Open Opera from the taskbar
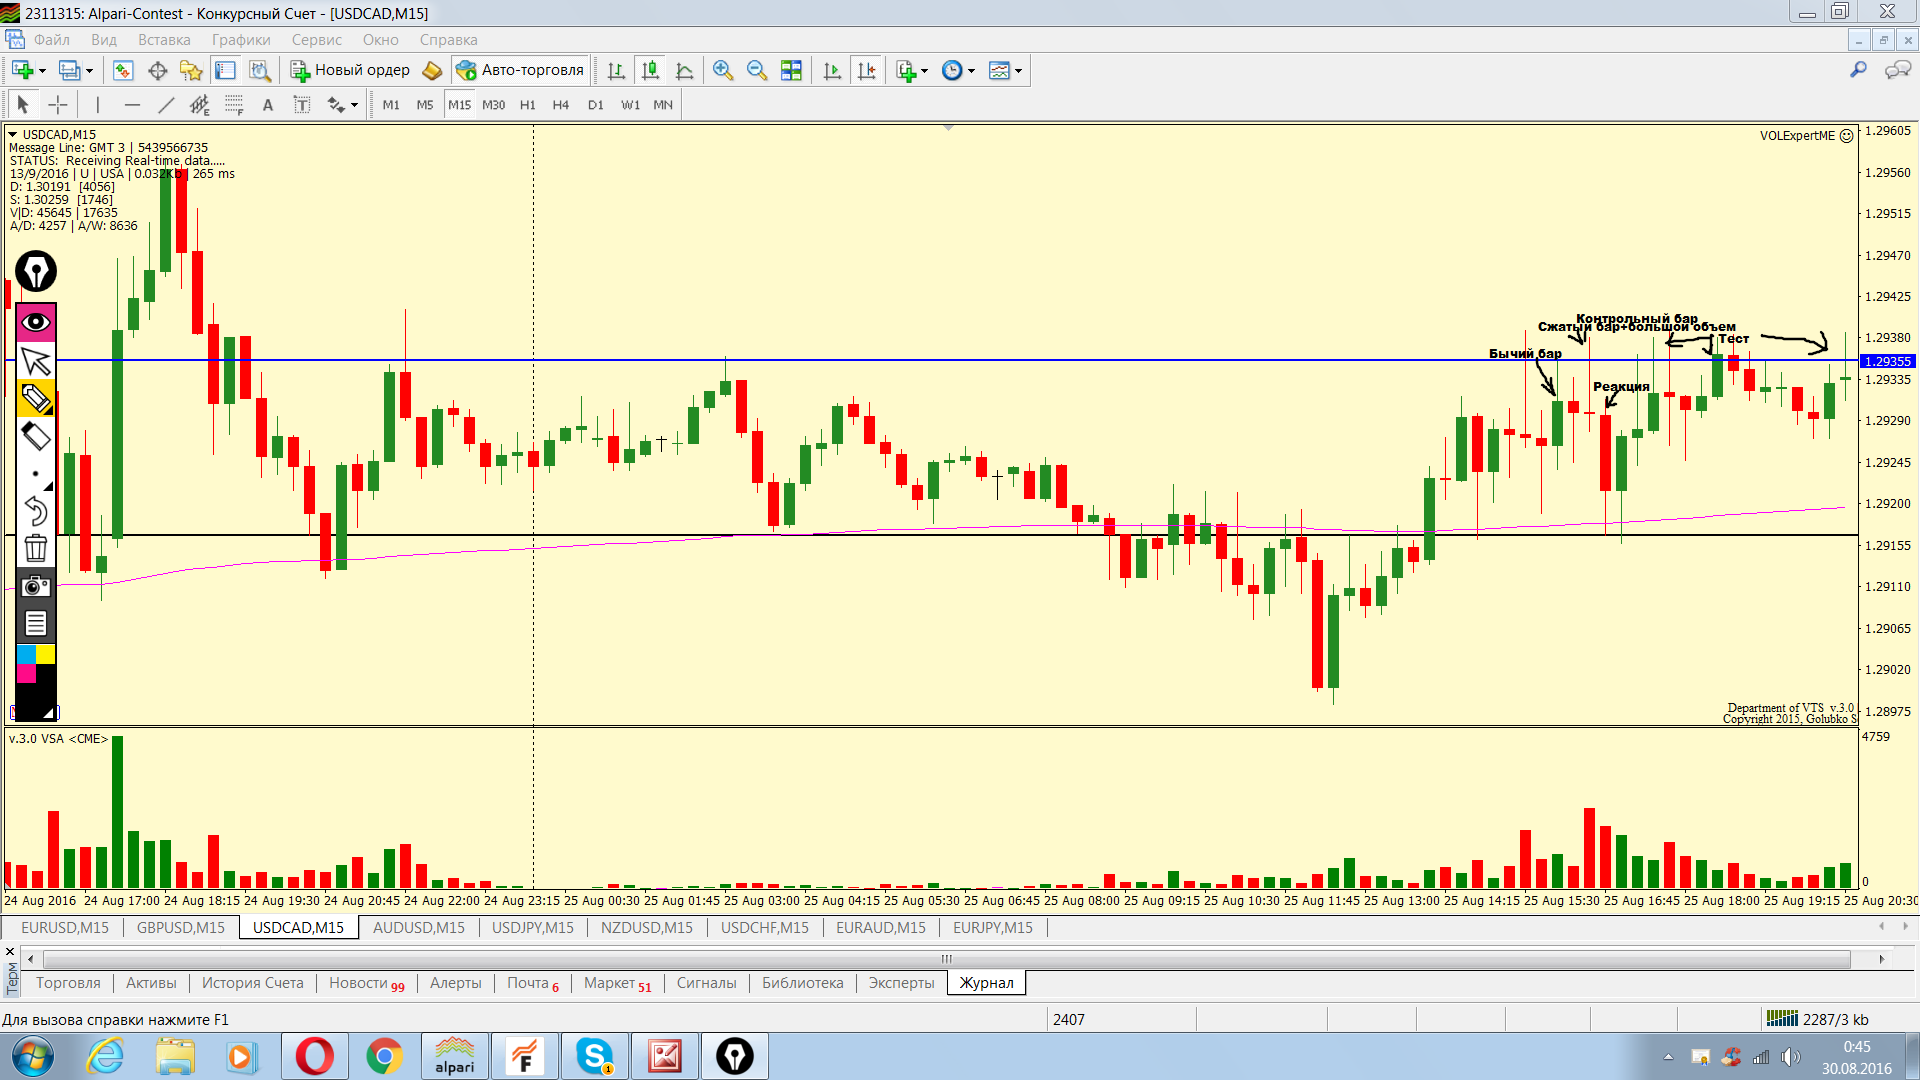Image resolution: width=1920 pixels, height=1080 pixels. (x=314, y=1056)
